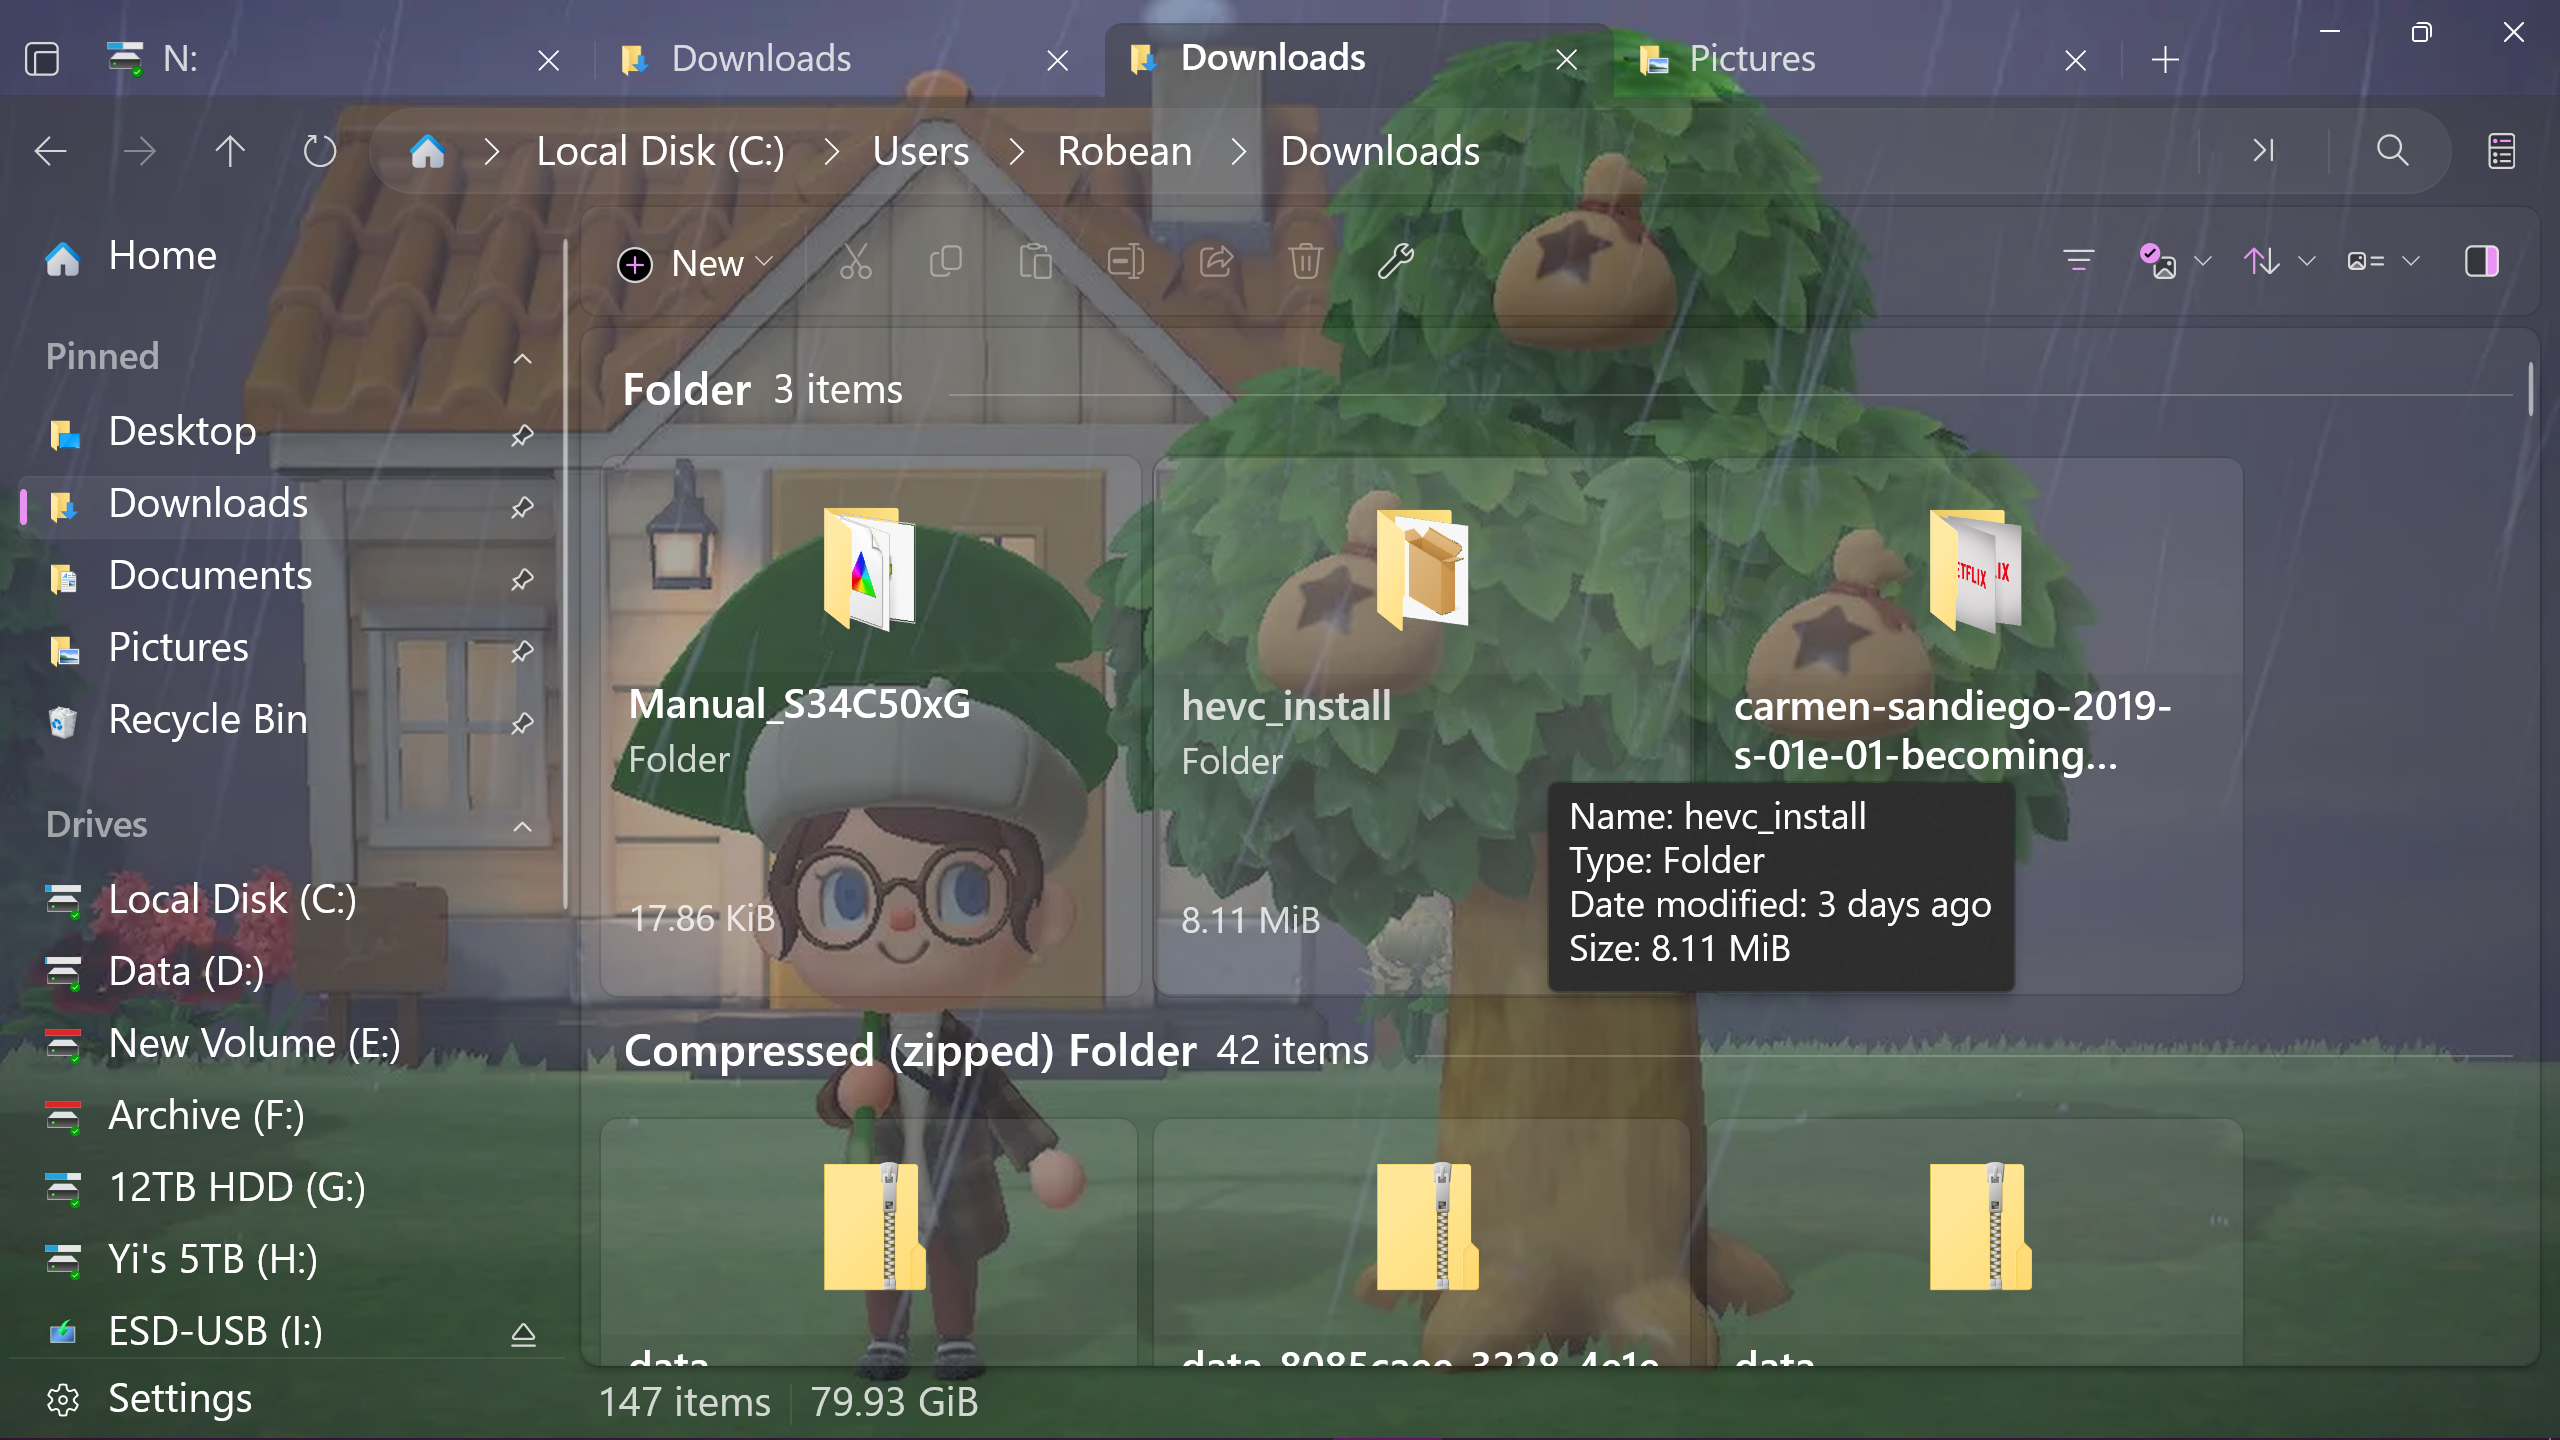
Task: Open Desktop from the Pinned list
Action: (x=285, y=432)
